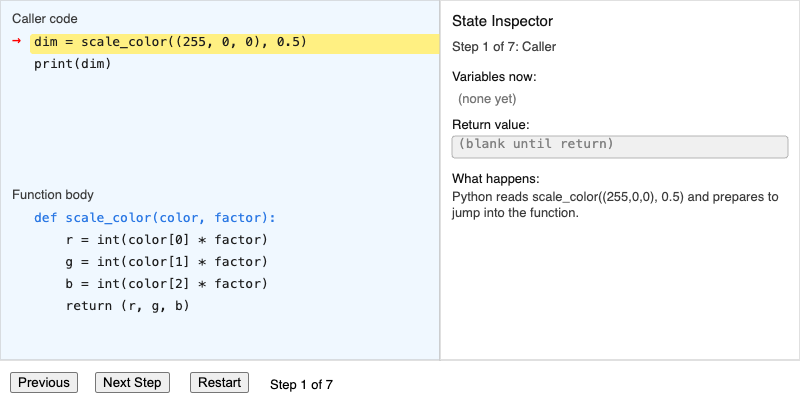Click the Previous button
This screenshot has width=800, height=410.
click(44, 382)
